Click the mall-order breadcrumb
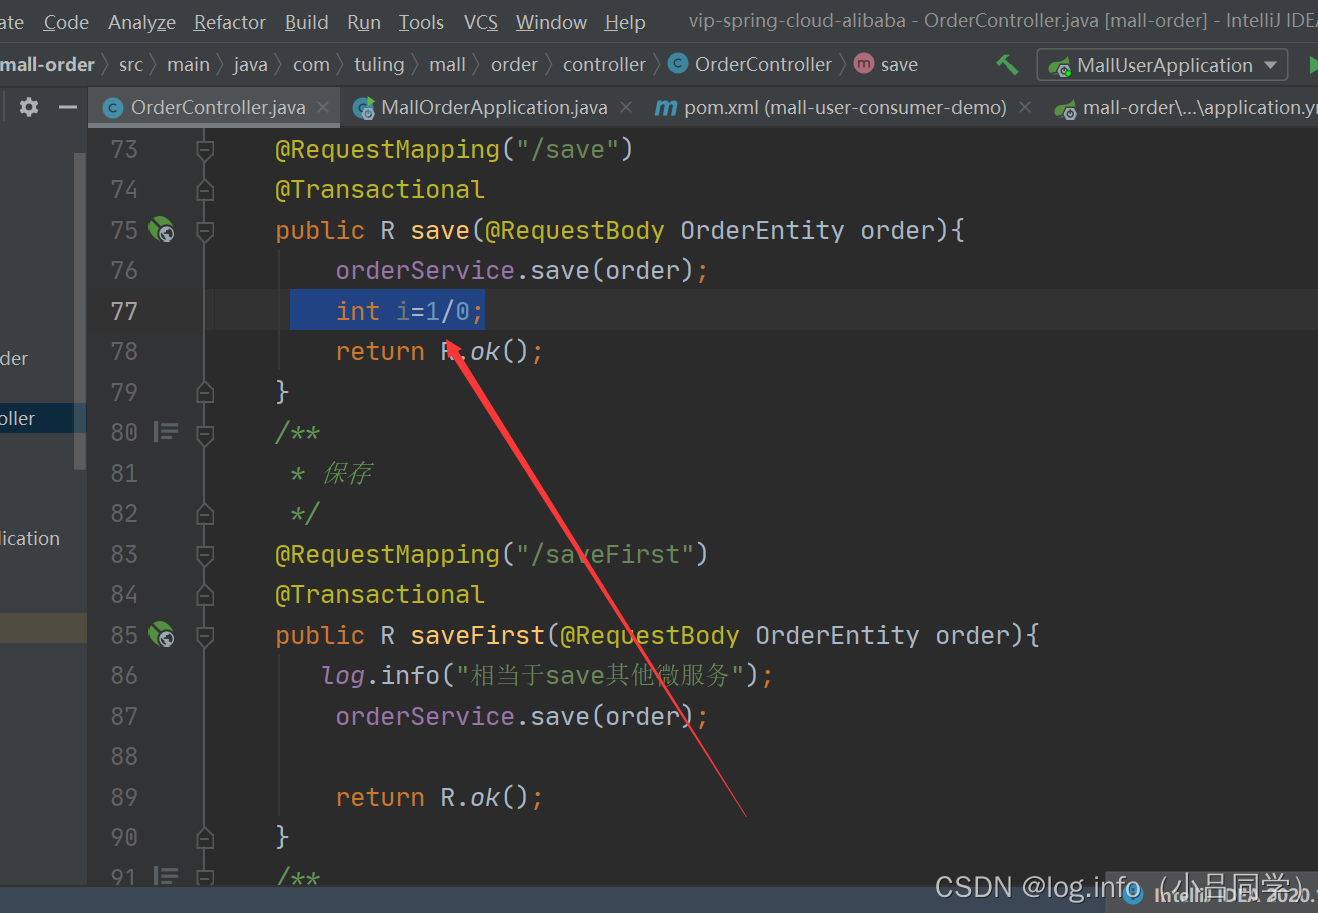1318x913 pixels. click(x=47, y=65)
